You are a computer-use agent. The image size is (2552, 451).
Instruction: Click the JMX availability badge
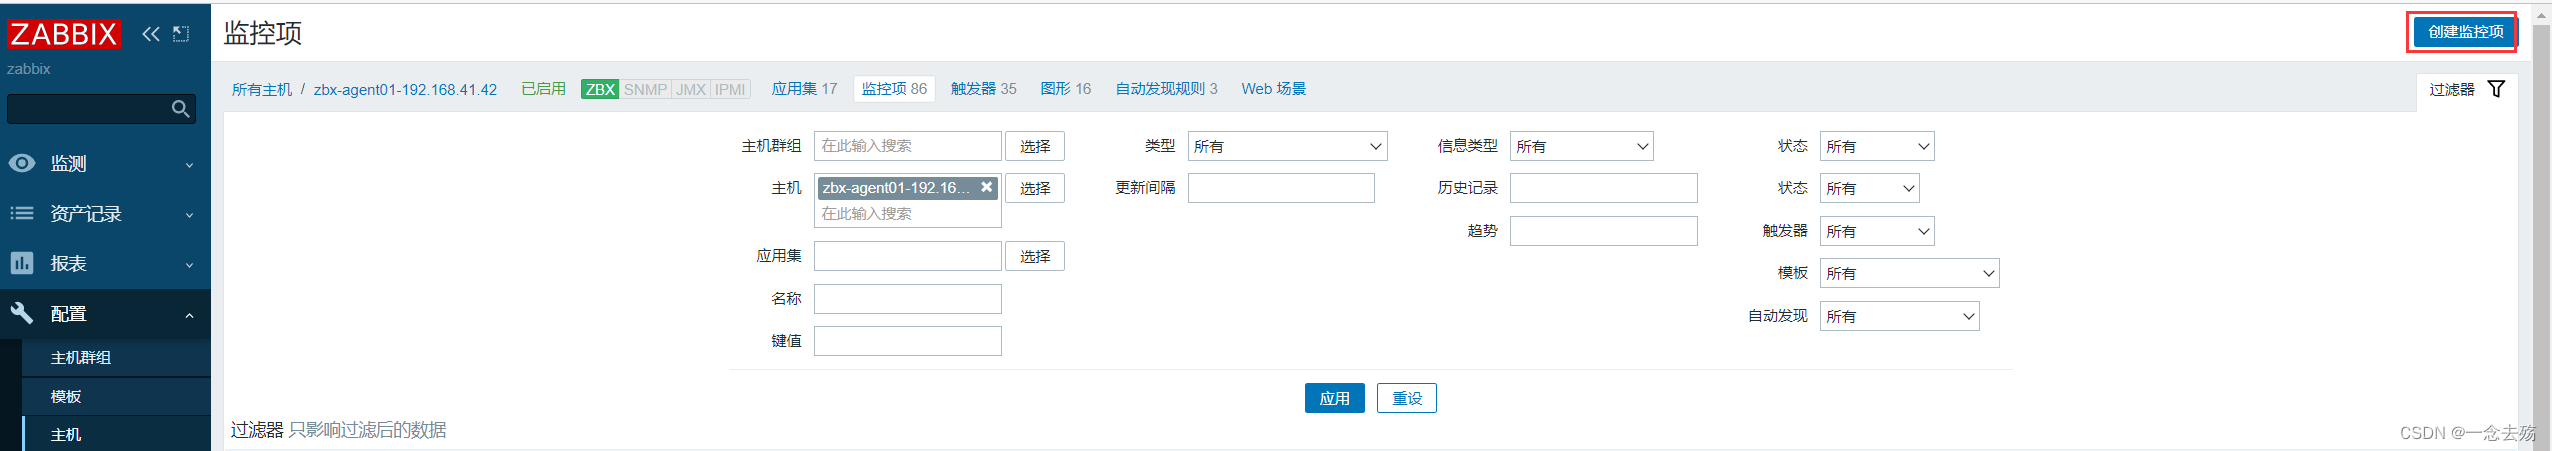(691, 89)
